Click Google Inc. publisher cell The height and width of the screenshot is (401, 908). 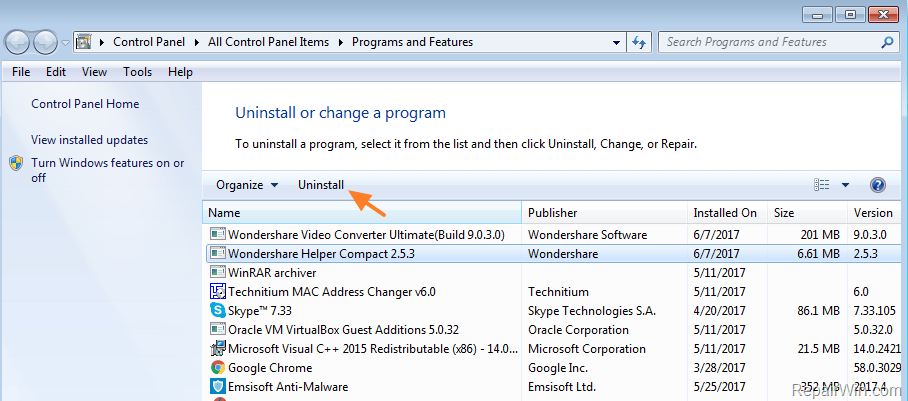coord(558,368)
